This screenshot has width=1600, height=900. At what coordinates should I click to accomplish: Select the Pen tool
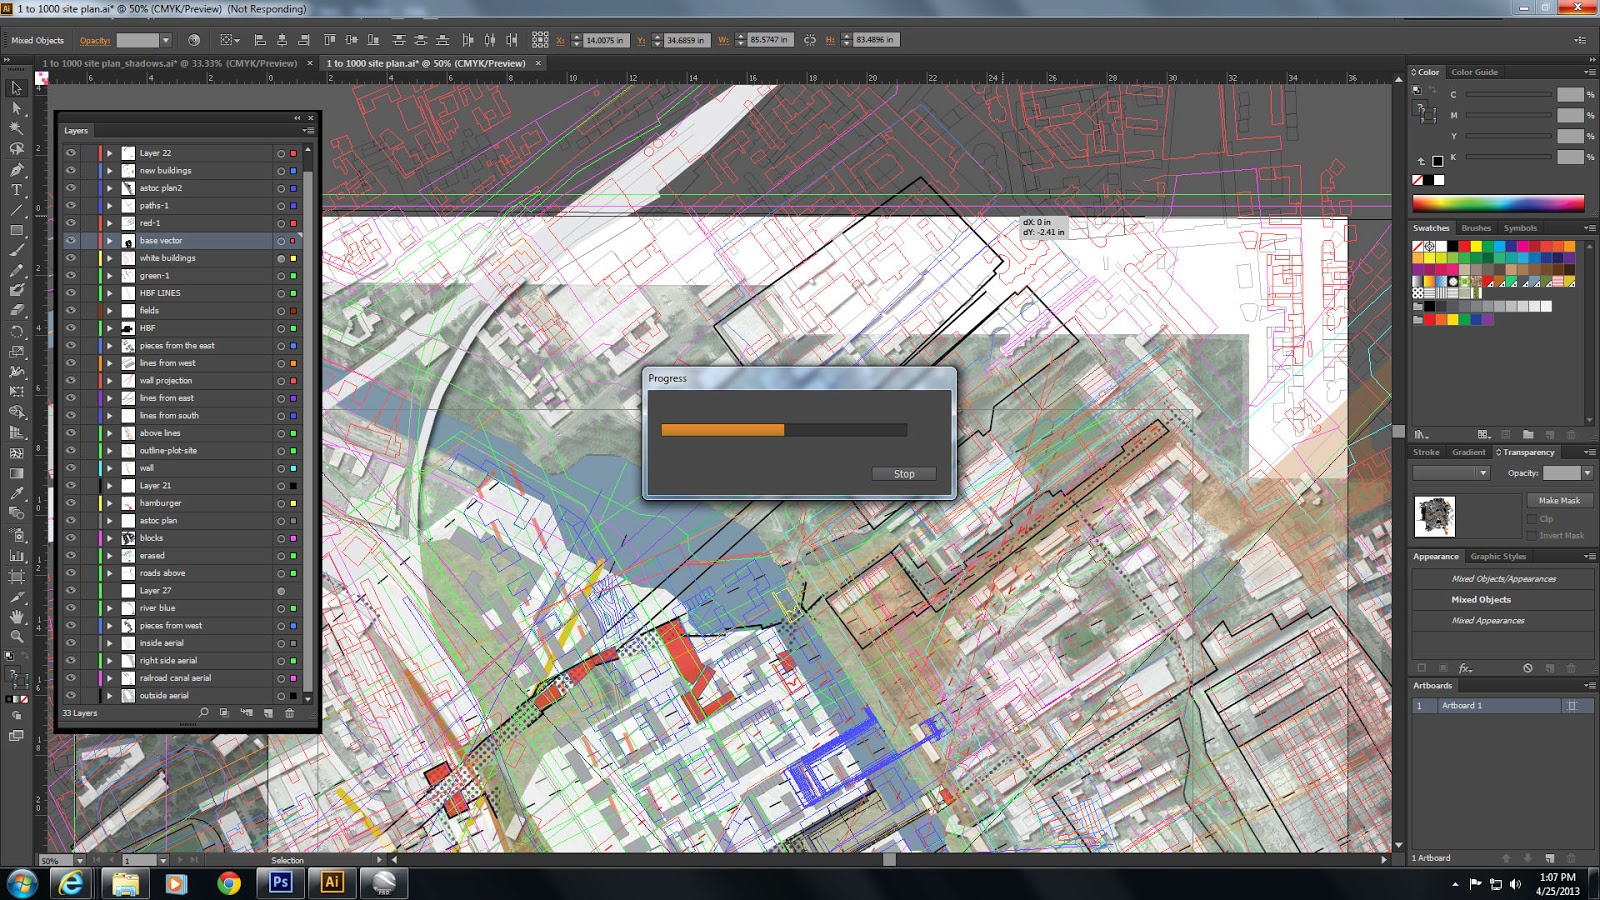[16, 169]
